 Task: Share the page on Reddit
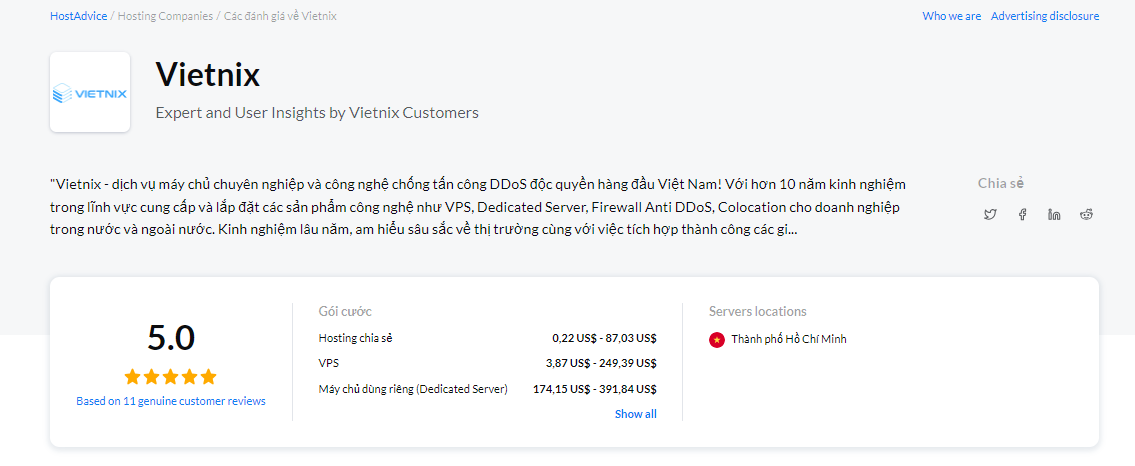1087,214
